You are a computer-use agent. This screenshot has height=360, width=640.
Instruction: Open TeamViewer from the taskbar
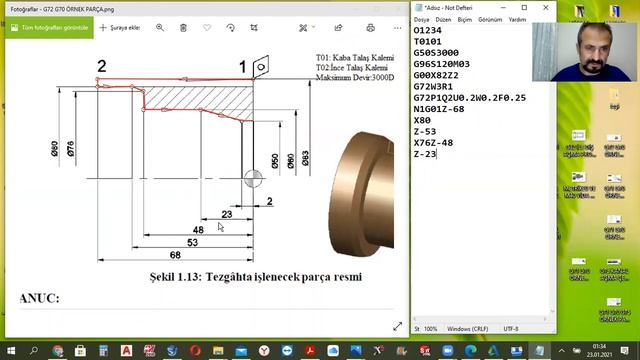coord(287,351)
